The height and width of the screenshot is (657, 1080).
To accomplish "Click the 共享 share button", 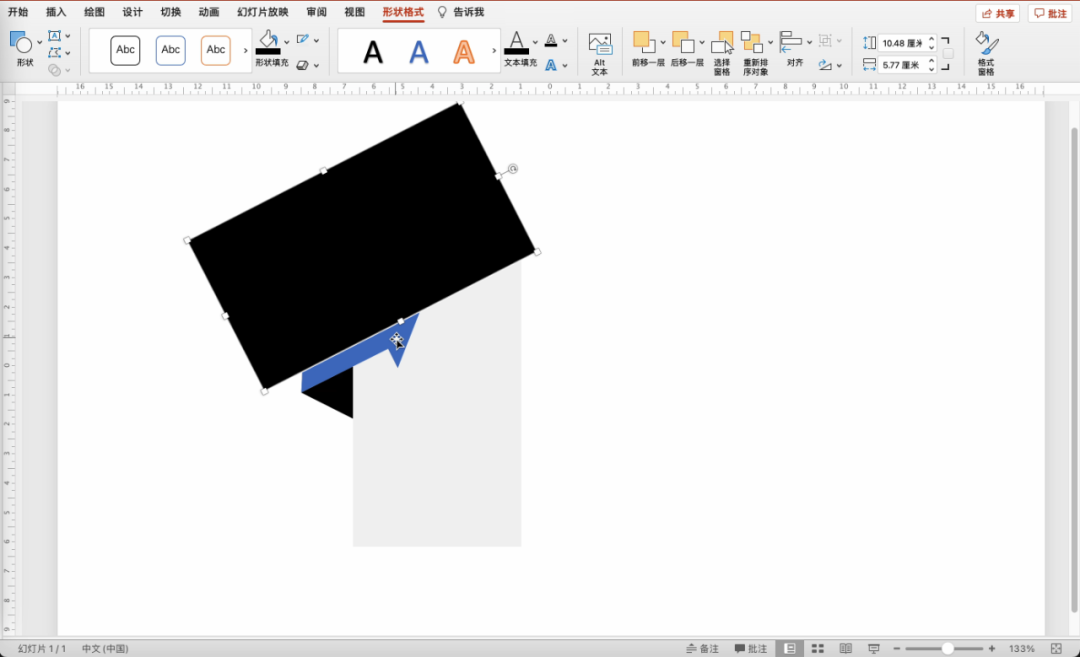I will coord(997,14).
